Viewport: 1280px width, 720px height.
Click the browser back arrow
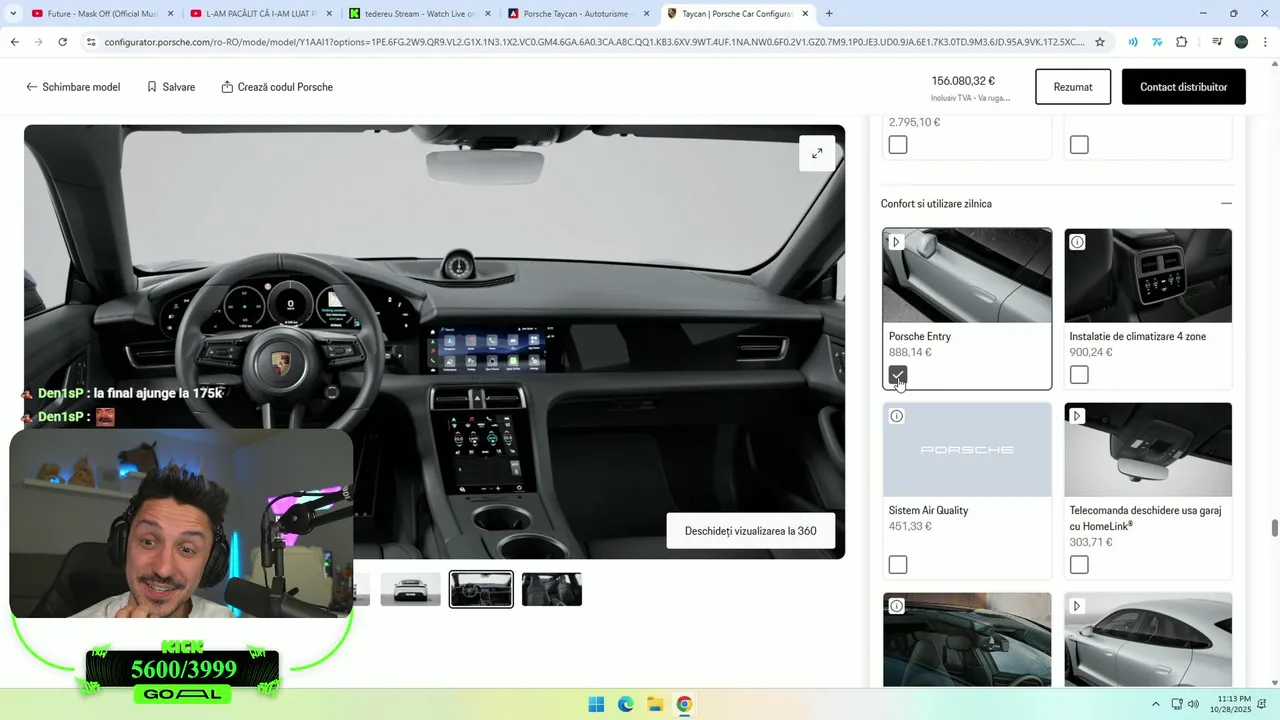pyautogui.click(x=14, y=42)
